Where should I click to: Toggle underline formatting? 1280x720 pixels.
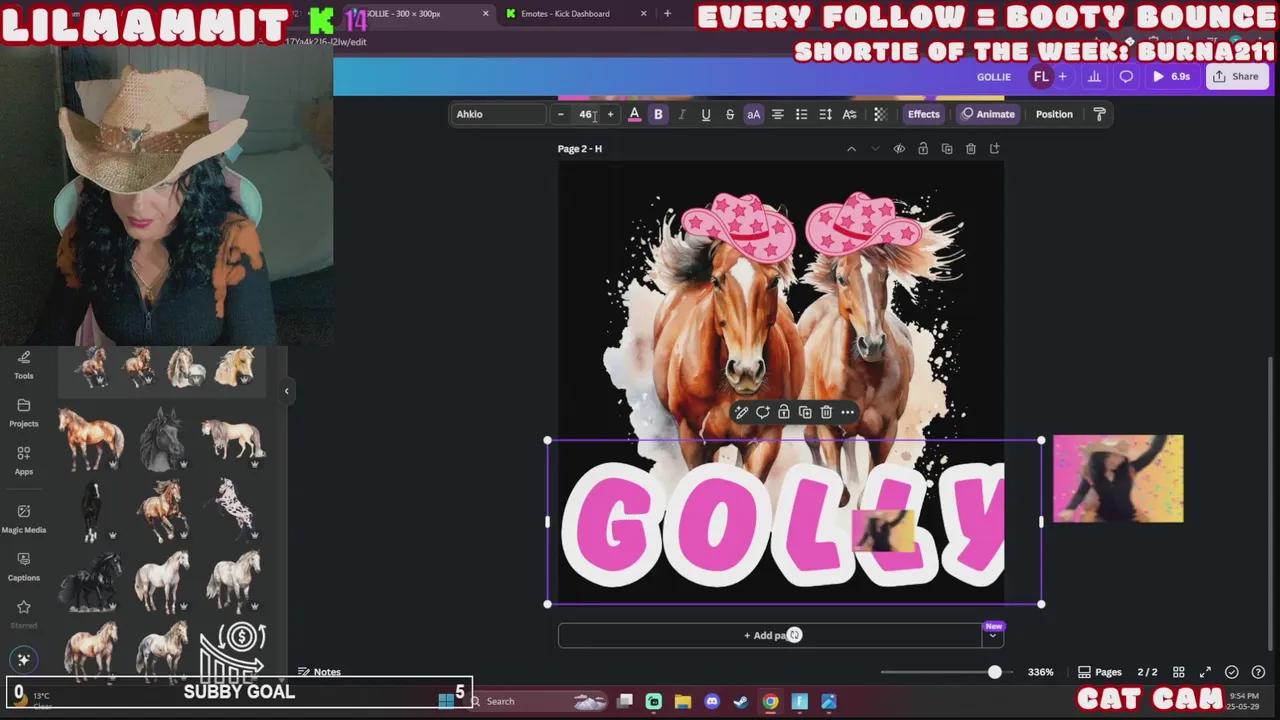(x=705, y=114)
